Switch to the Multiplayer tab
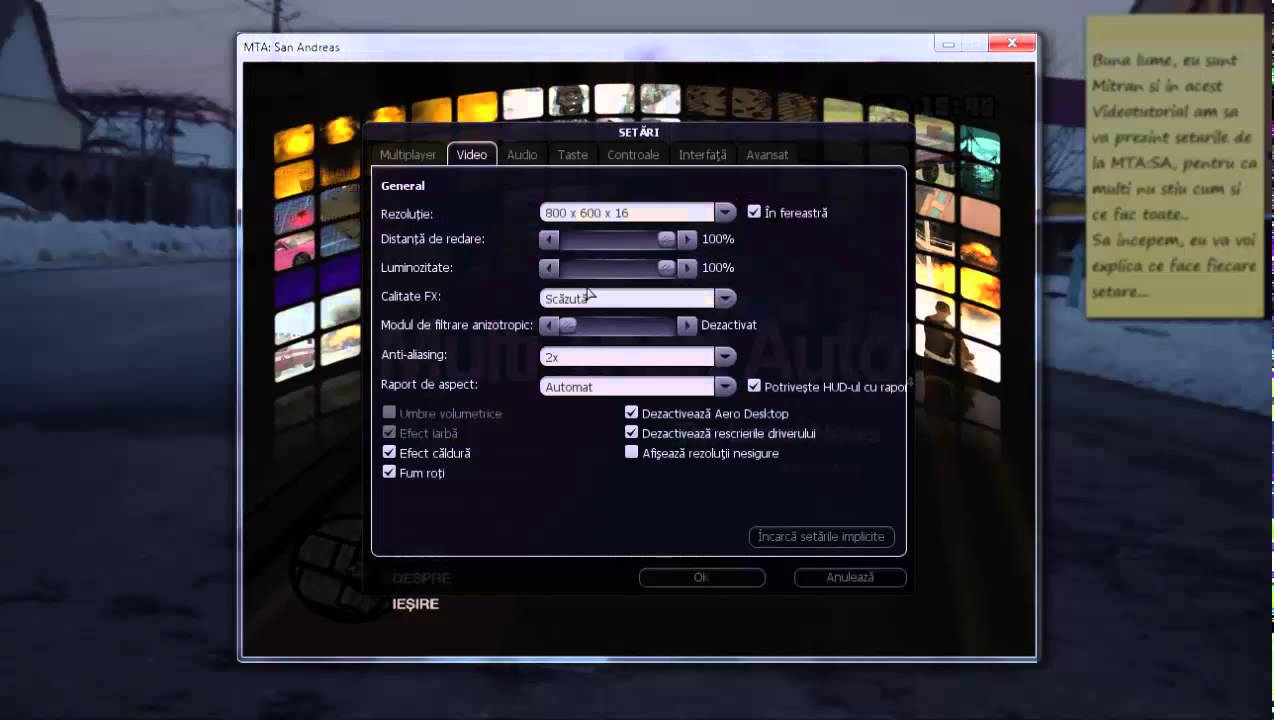 pos(408,155)
